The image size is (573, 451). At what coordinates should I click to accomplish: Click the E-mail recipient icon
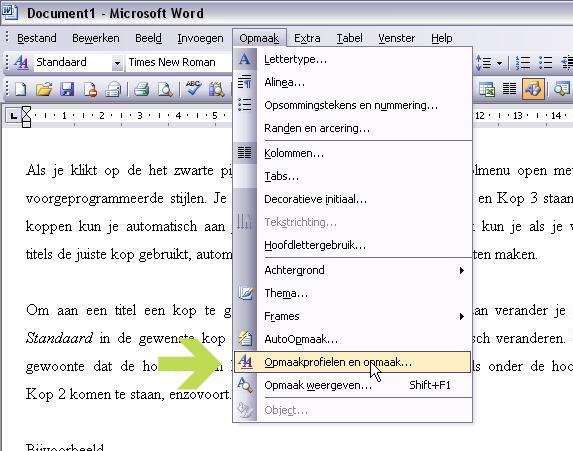[x=113, y=89]
